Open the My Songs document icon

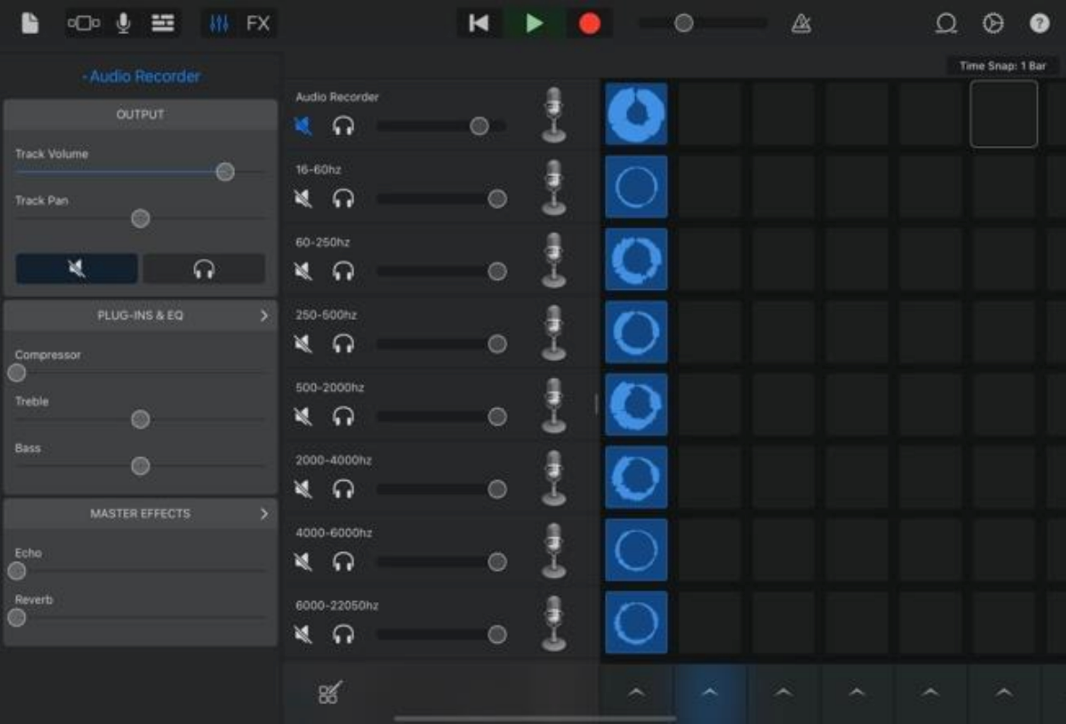pyautogui.click(x=30, y=24)
